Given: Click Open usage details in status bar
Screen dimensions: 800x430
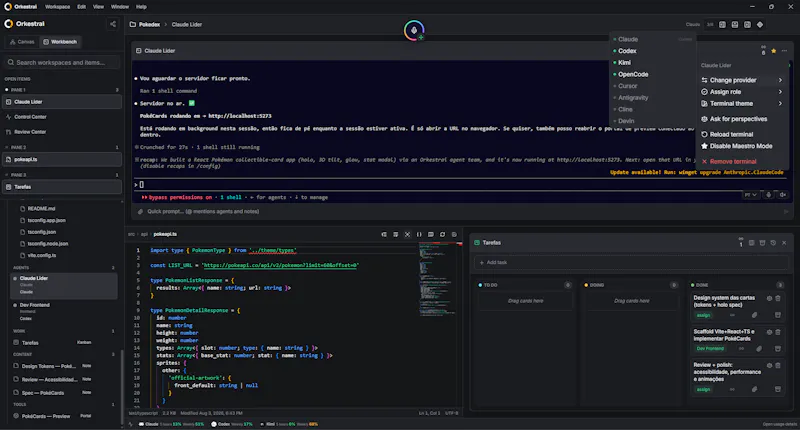Looking at the screenshot, I should tap(780, 424).
